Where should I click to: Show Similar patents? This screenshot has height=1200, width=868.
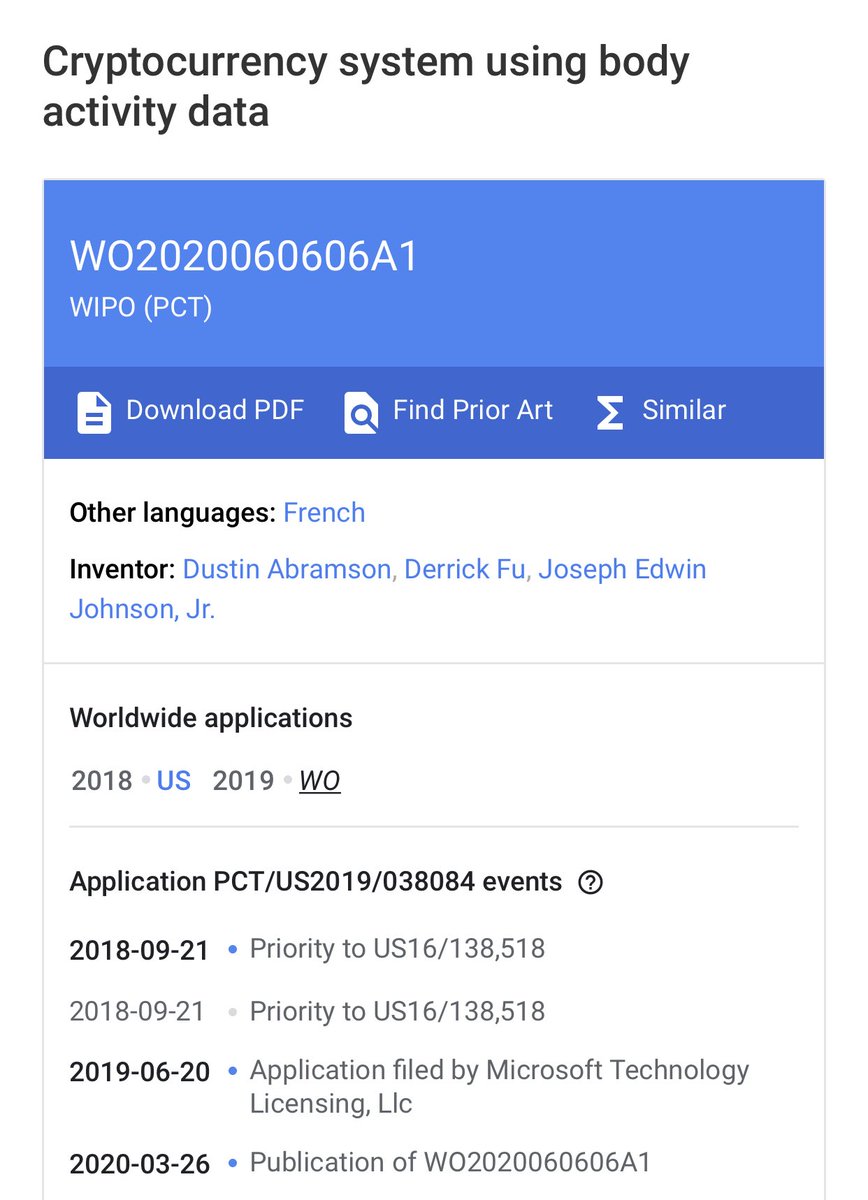661,411
